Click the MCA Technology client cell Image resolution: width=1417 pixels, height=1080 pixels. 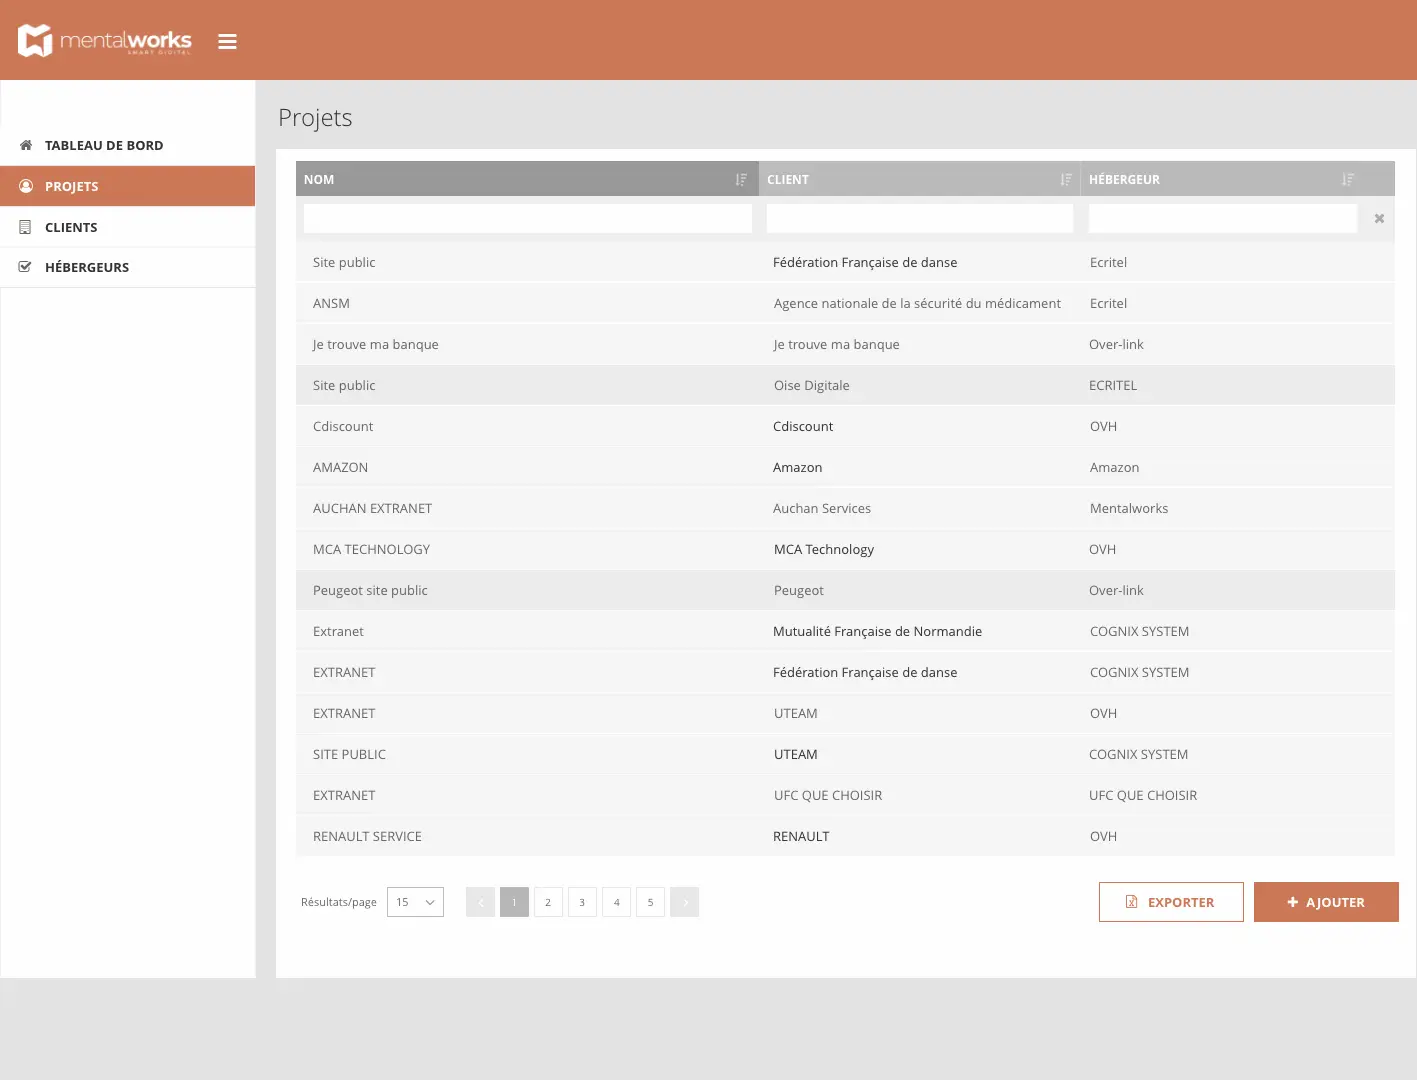pyautogui.click(x=824, y=549)
